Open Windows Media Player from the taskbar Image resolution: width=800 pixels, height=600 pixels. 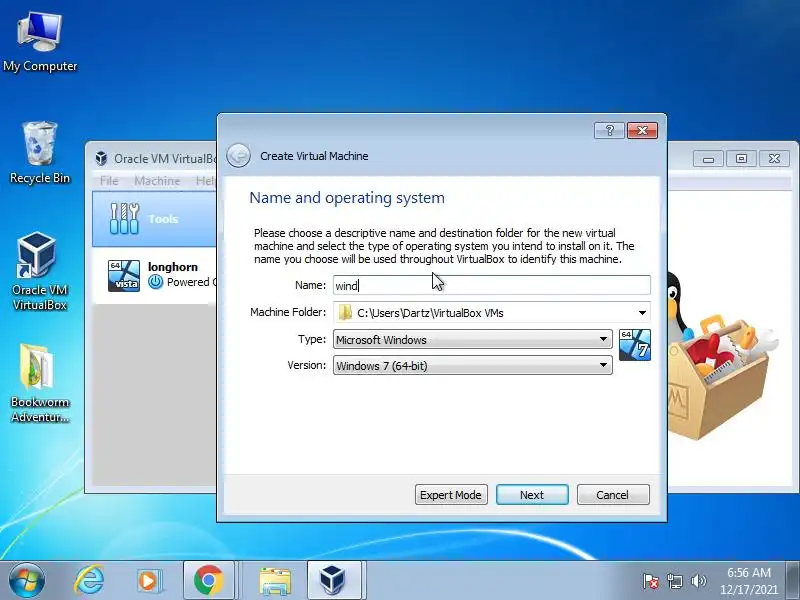(149, 581)
